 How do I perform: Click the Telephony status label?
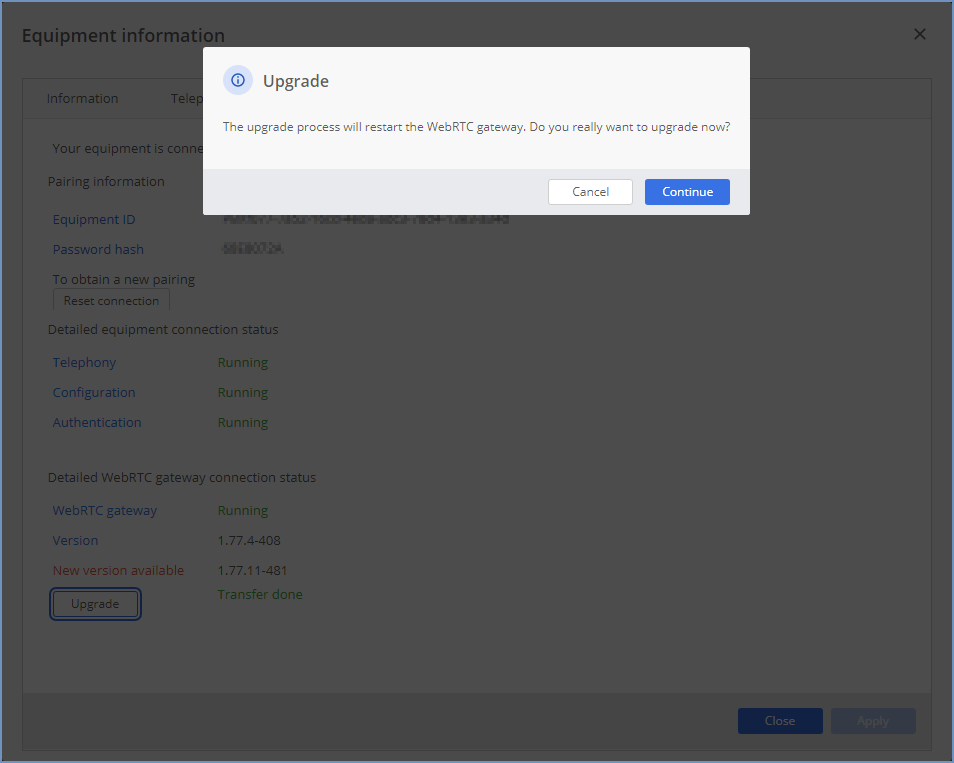click(84, 362)
